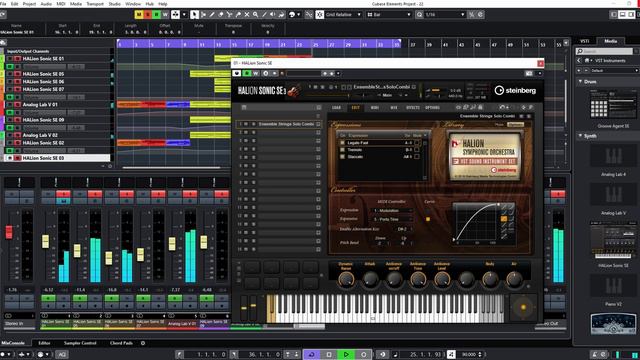Open the Edit menu
640x360 pixels.
click(15, 4)
